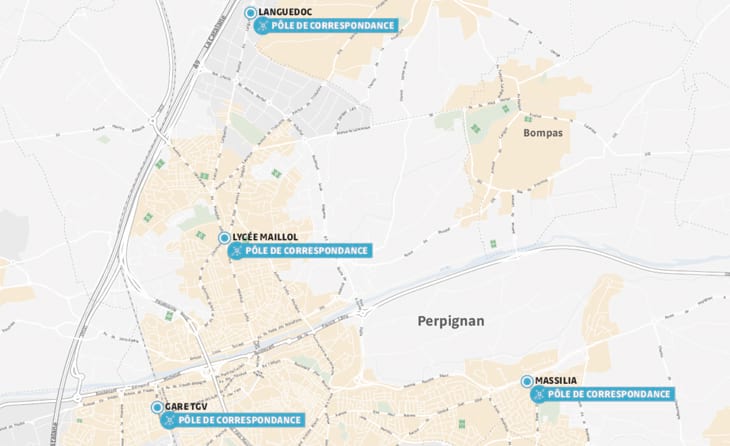The image size is (730, 446).
Task: Open Pôle de correspondance text under Languedoc
Action: (333, 26)
